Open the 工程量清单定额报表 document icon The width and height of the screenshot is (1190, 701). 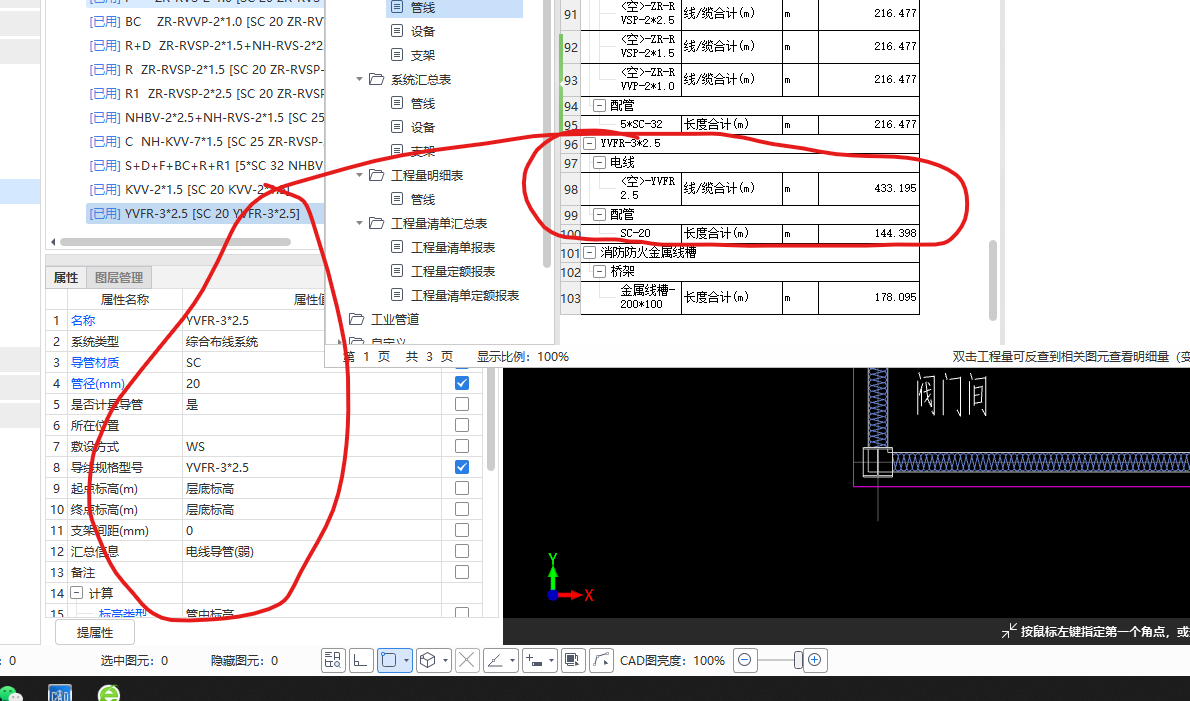click(x=397, y=295)
